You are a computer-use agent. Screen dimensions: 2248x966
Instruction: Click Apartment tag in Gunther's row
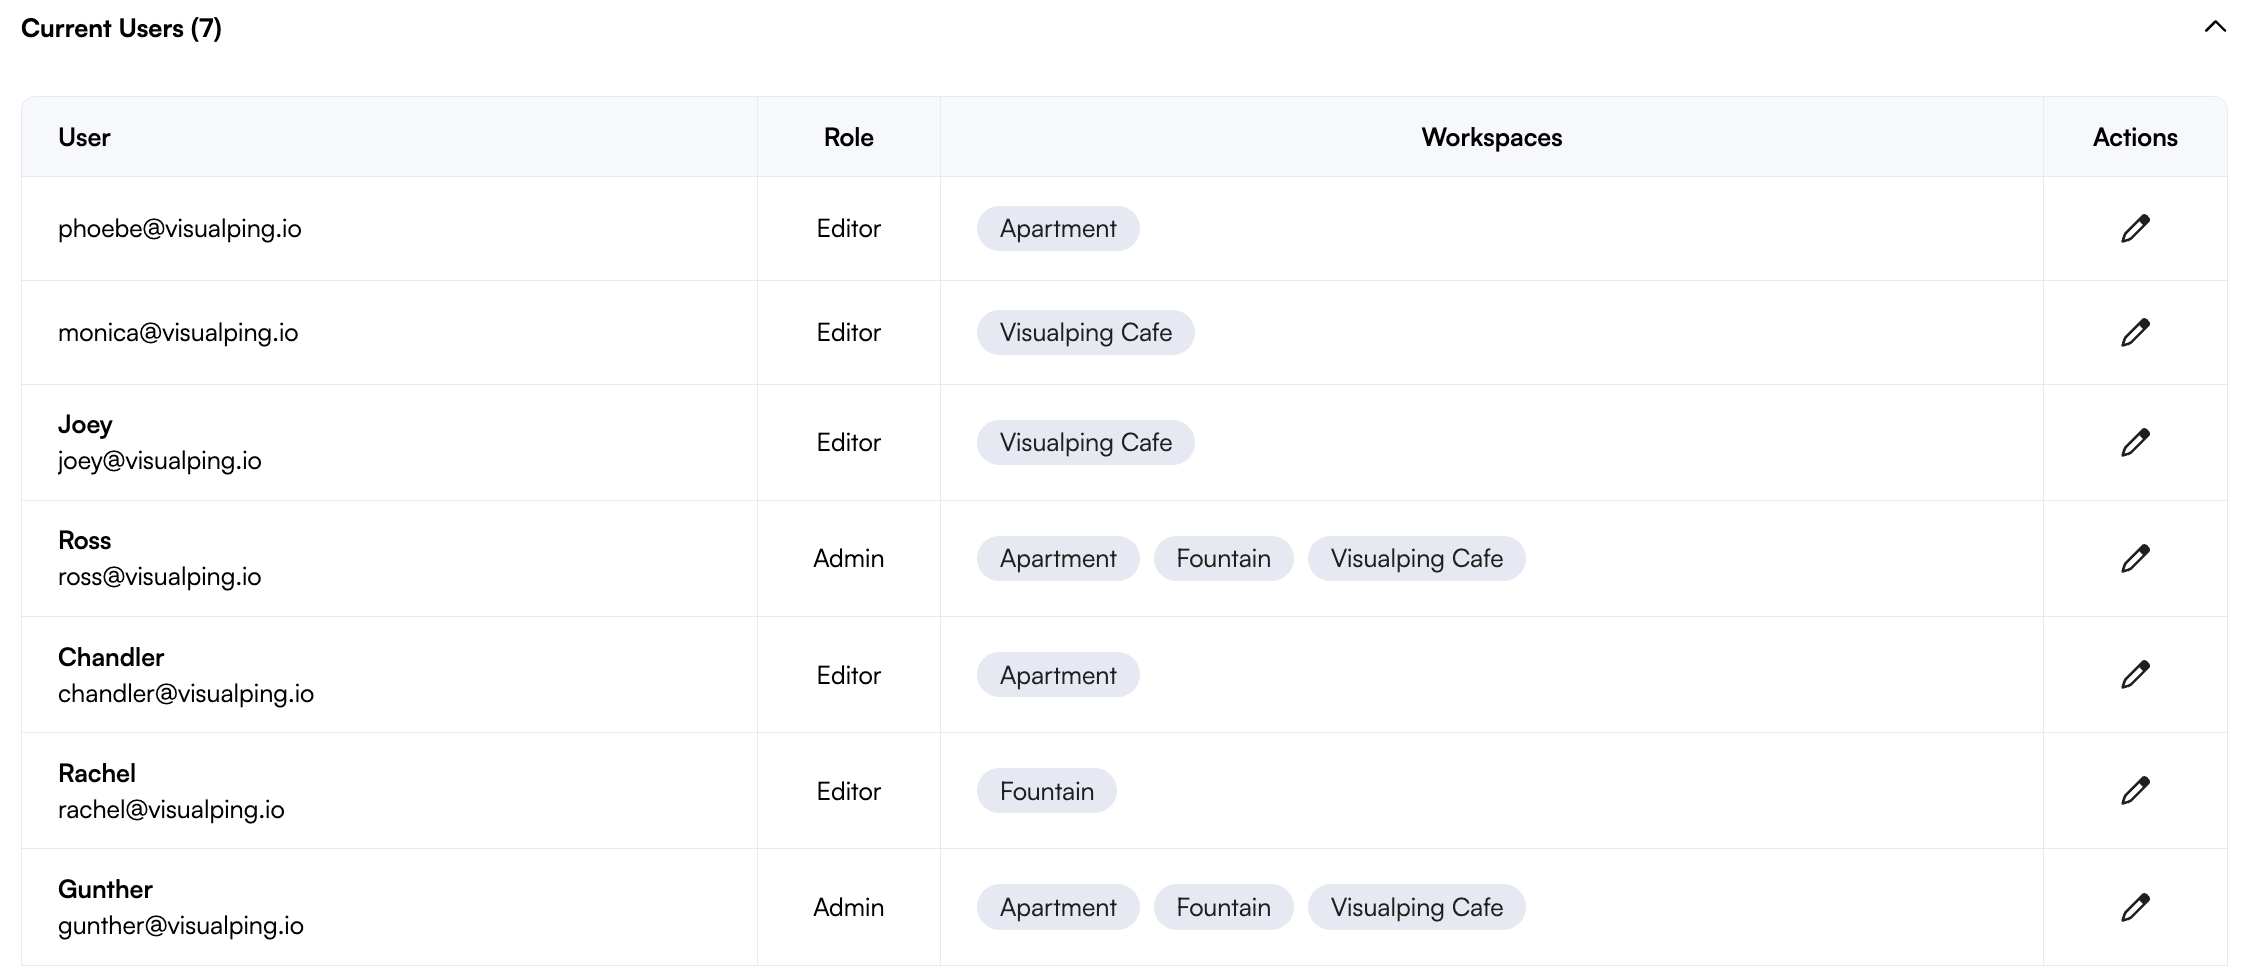point(1058,907)
